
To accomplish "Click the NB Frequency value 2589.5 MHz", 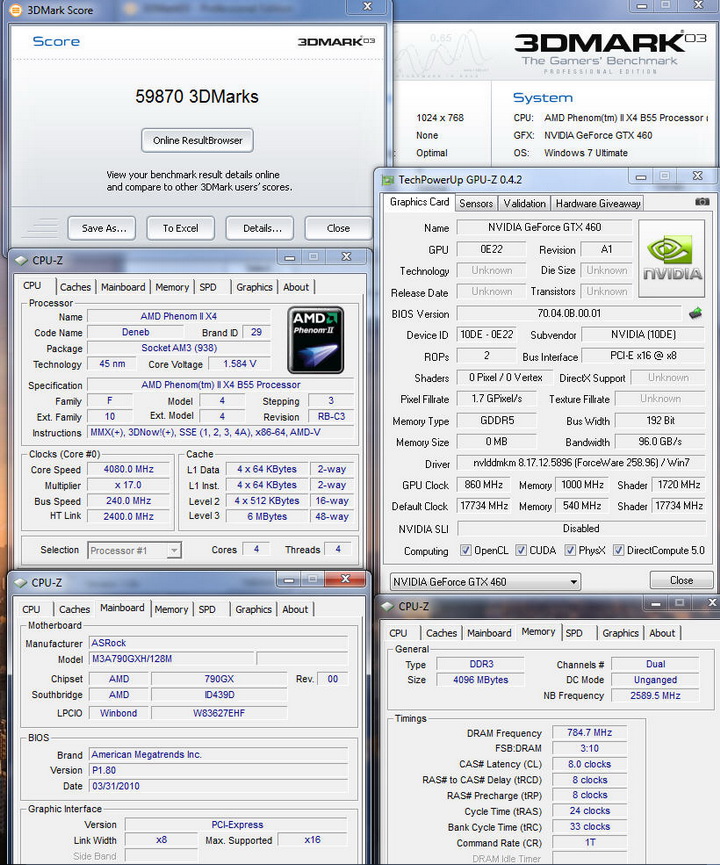I will 655,696.
